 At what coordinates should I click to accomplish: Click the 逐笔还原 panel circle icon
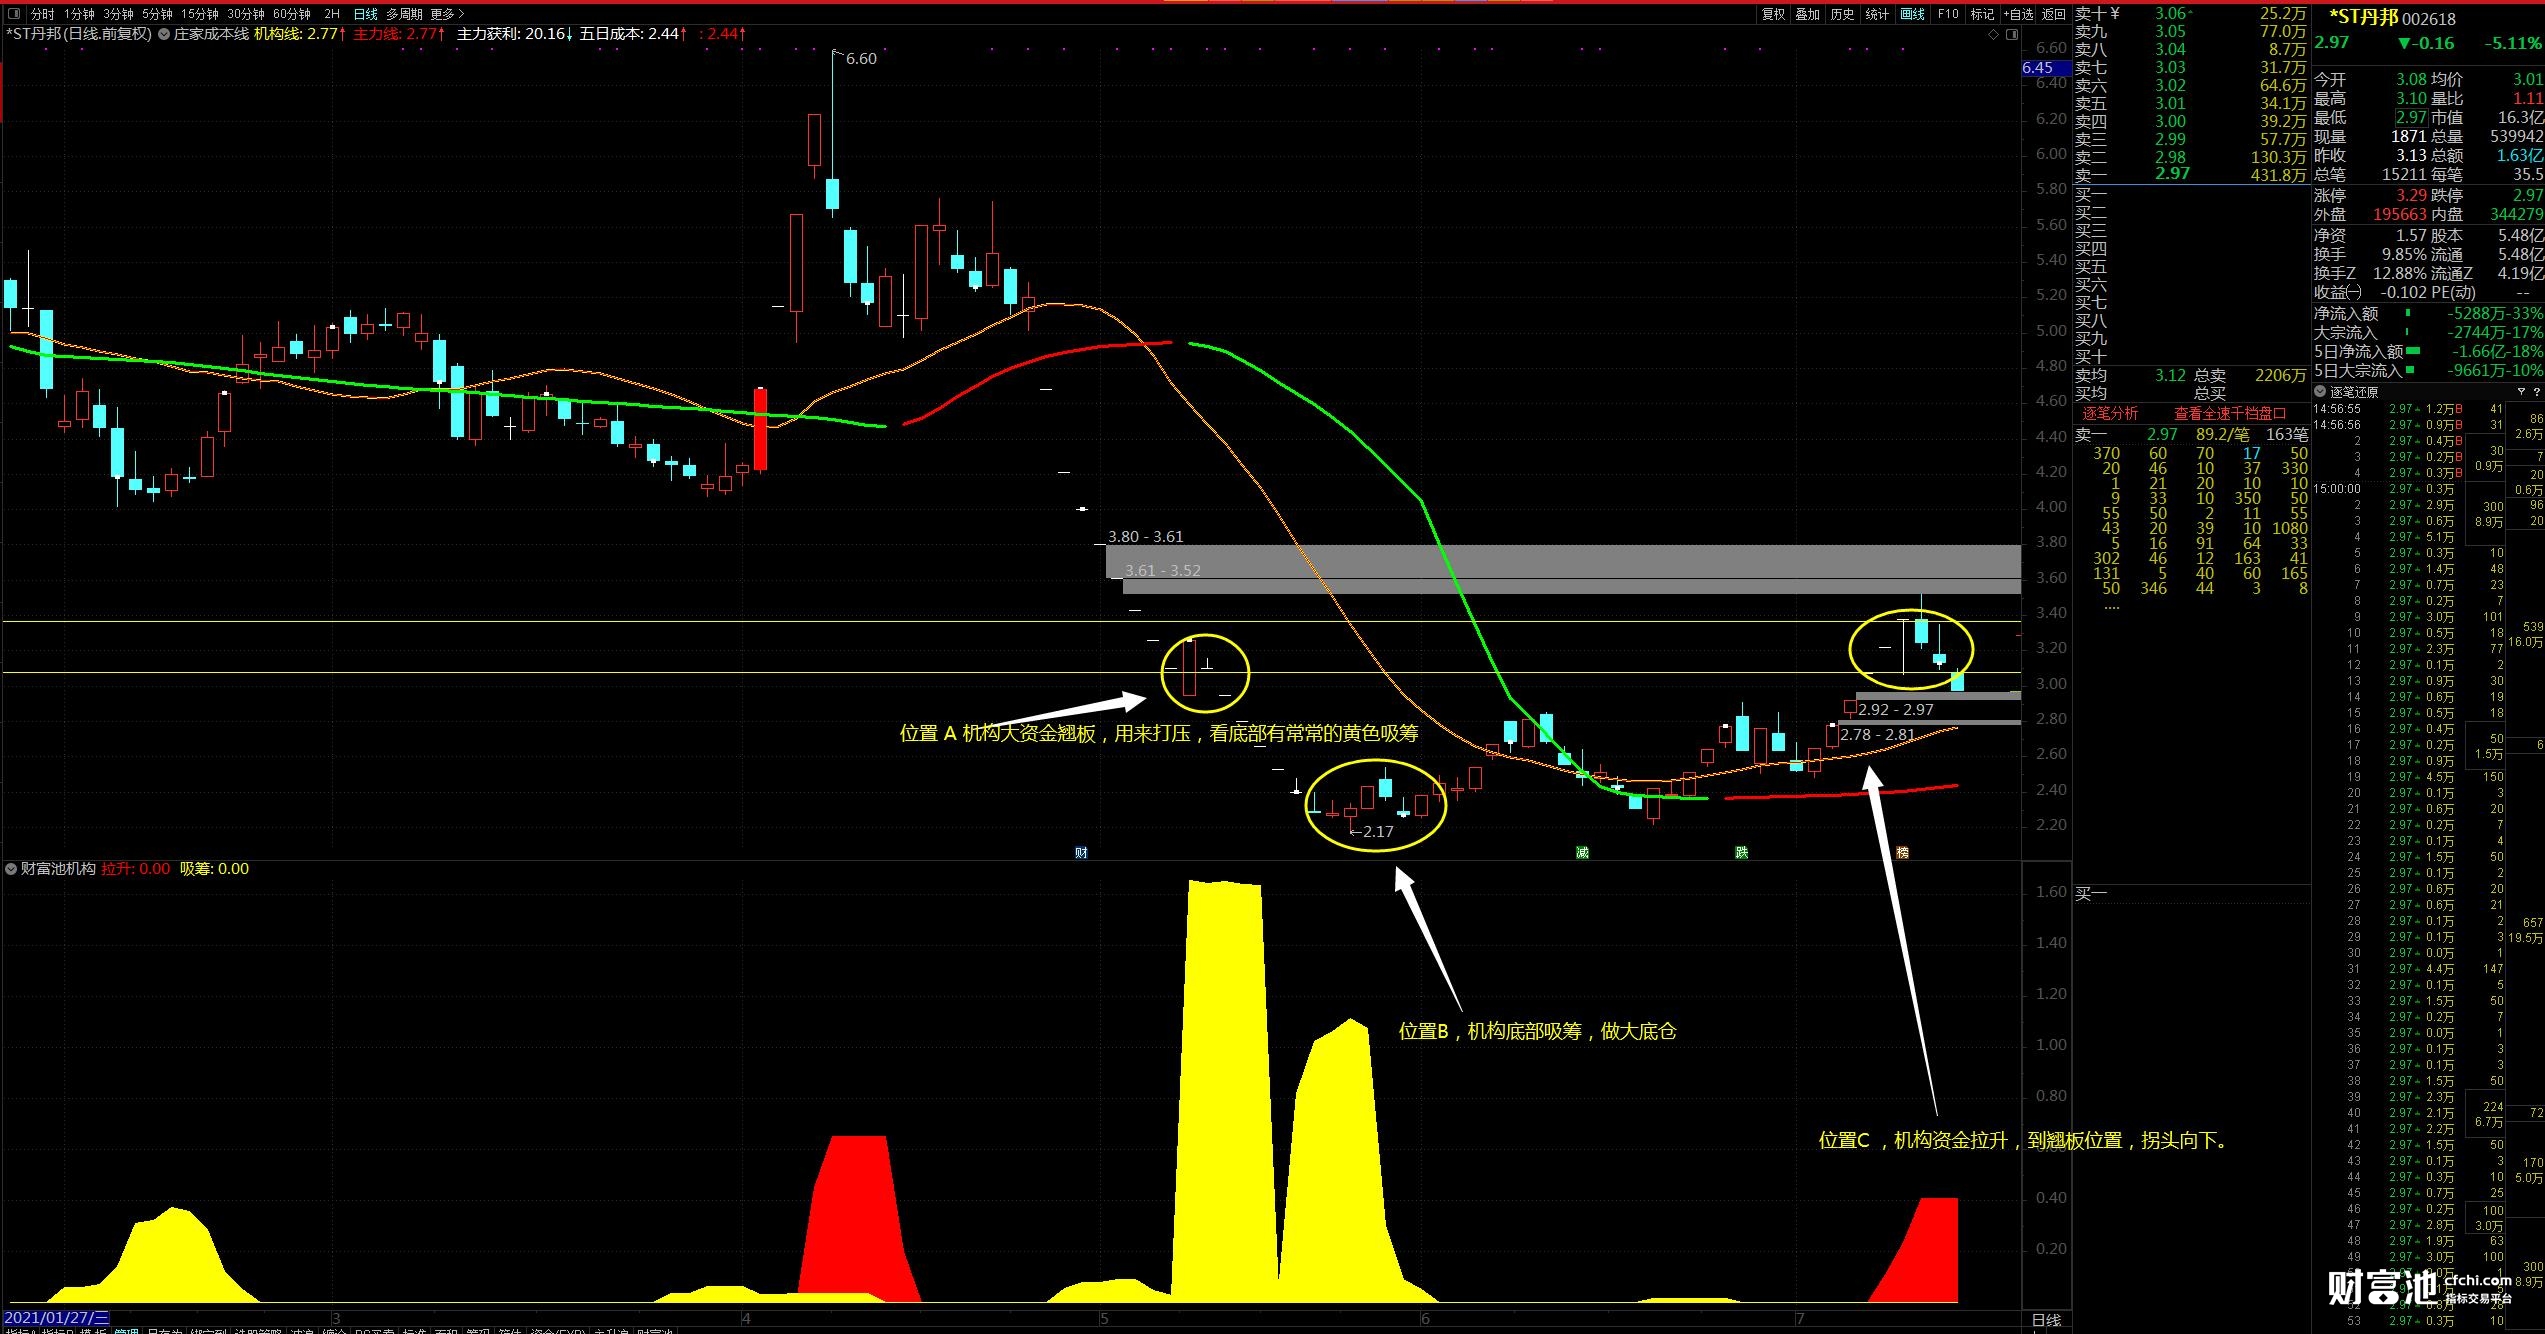2320,392
